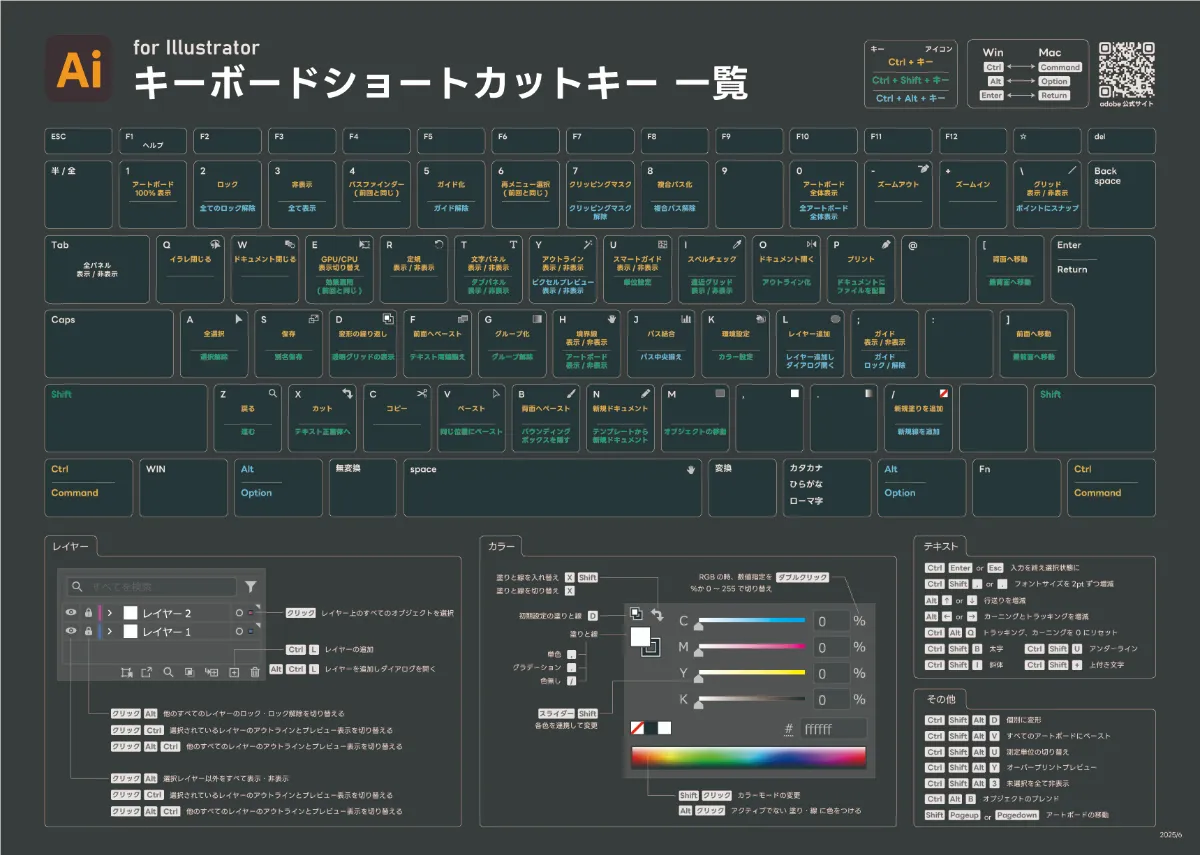Click the レイヤー 1 layer name
1200x855 pixels.
pyautogui.click(x=167, y=632)
